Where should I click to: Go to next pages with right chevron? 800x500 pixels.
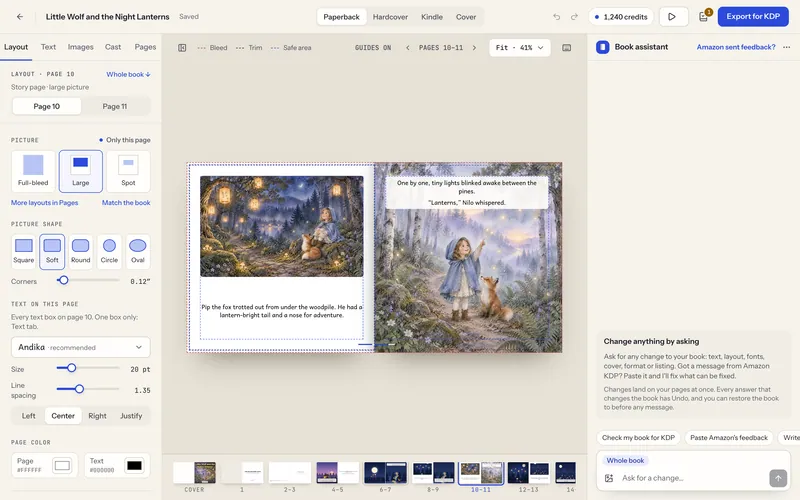474,48
